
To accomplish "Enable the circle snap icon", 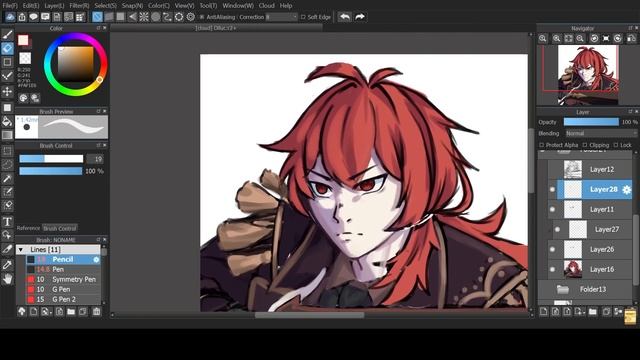I will point(156,17).
